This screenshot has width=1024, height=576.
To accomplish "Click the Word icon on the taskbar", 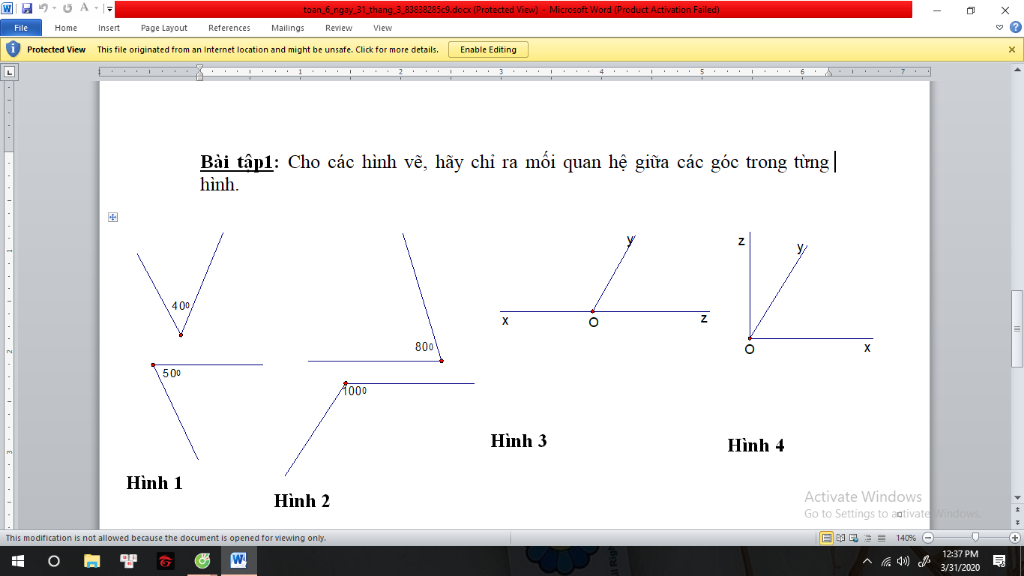I will (x=239, y=561).
